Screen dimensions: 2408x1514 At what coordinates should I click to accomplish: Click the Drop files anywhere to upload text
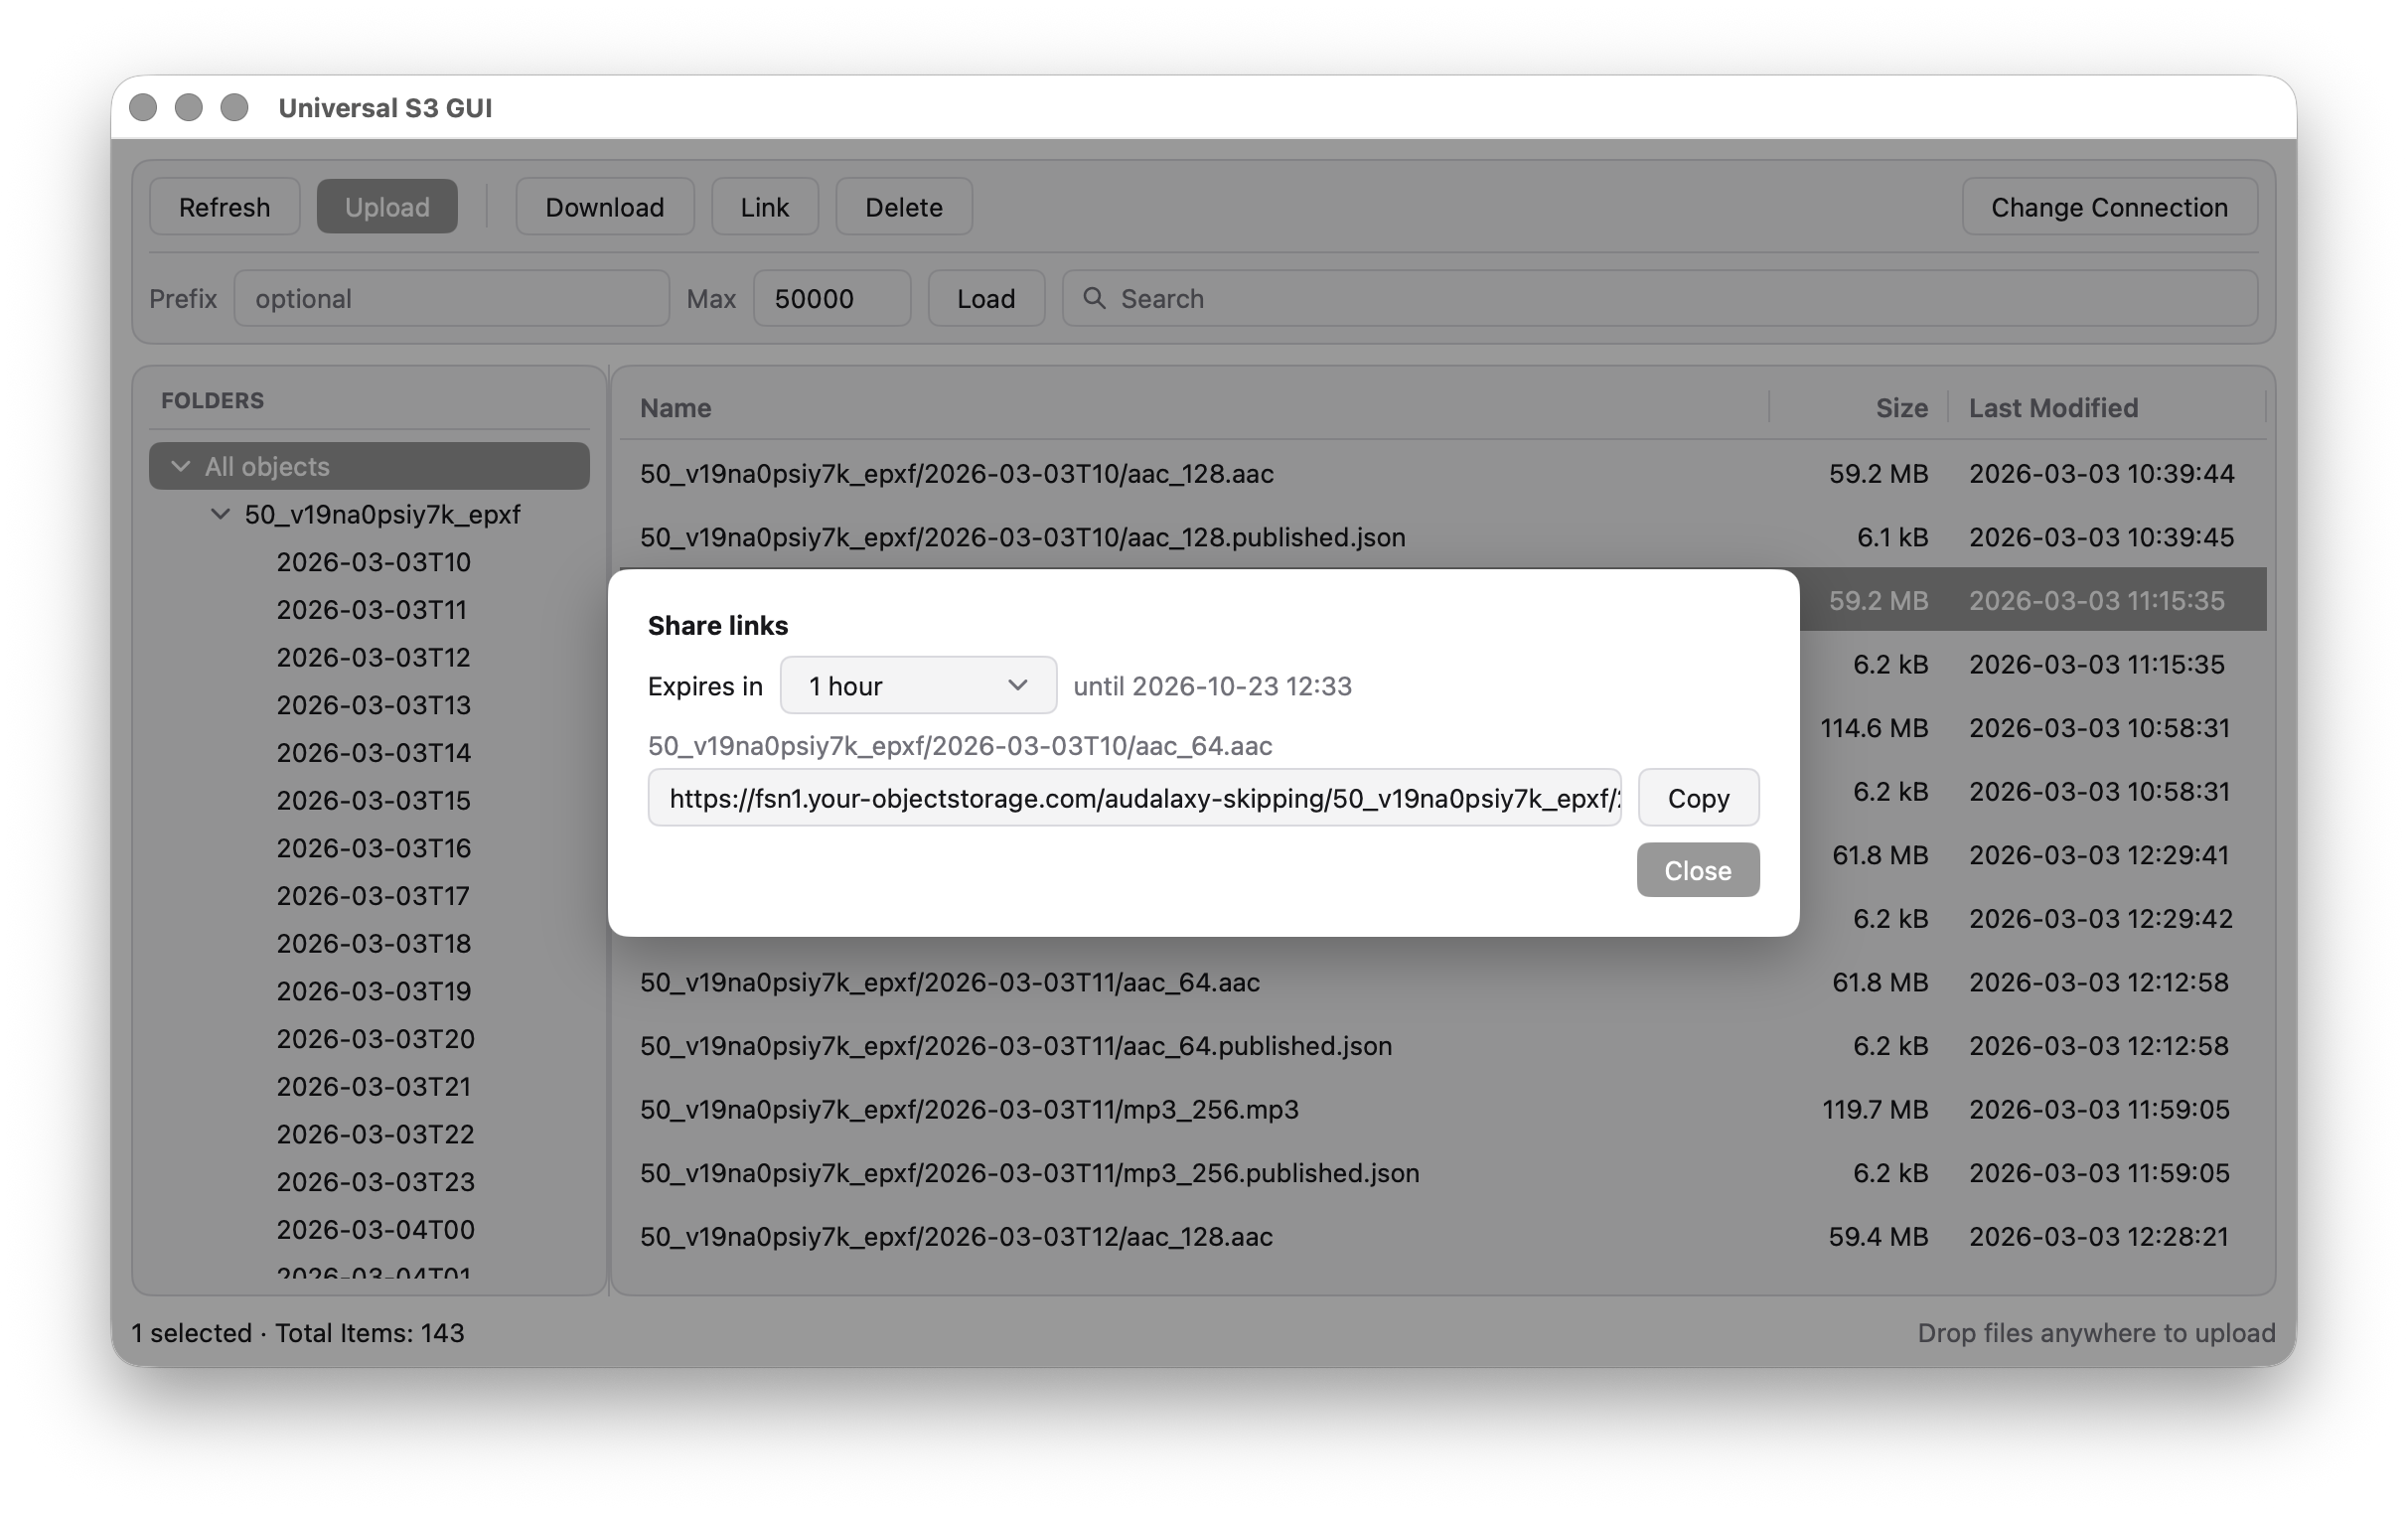click(x=2096, y=1333)
